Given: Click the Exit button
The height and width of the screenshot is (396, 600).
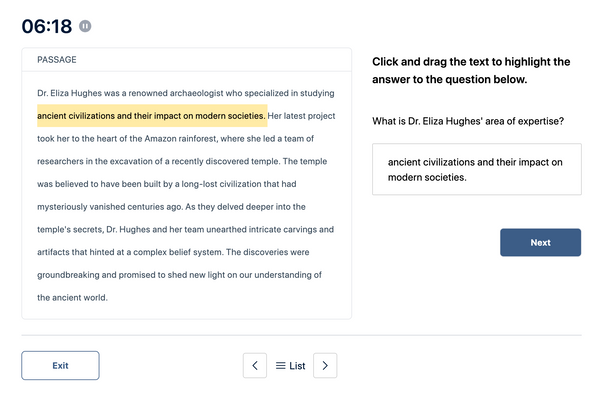Looking at the screenshot, I should pos(60,365).
